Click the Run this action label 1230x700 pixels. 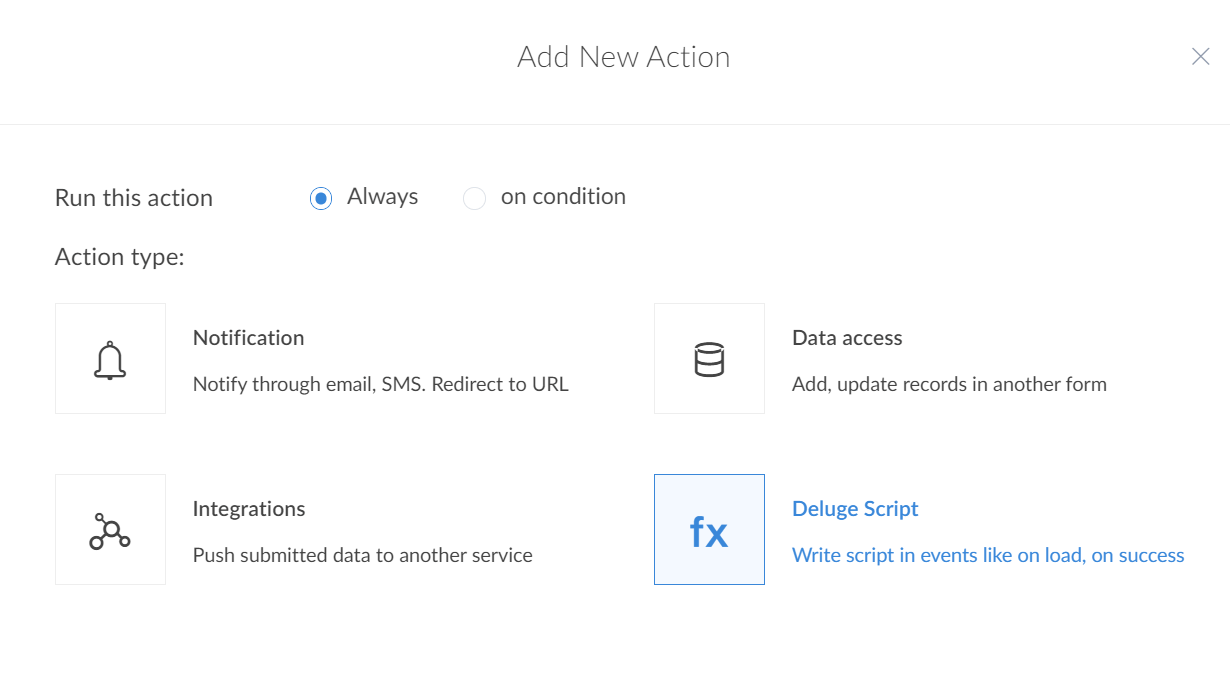click(133, 198)
